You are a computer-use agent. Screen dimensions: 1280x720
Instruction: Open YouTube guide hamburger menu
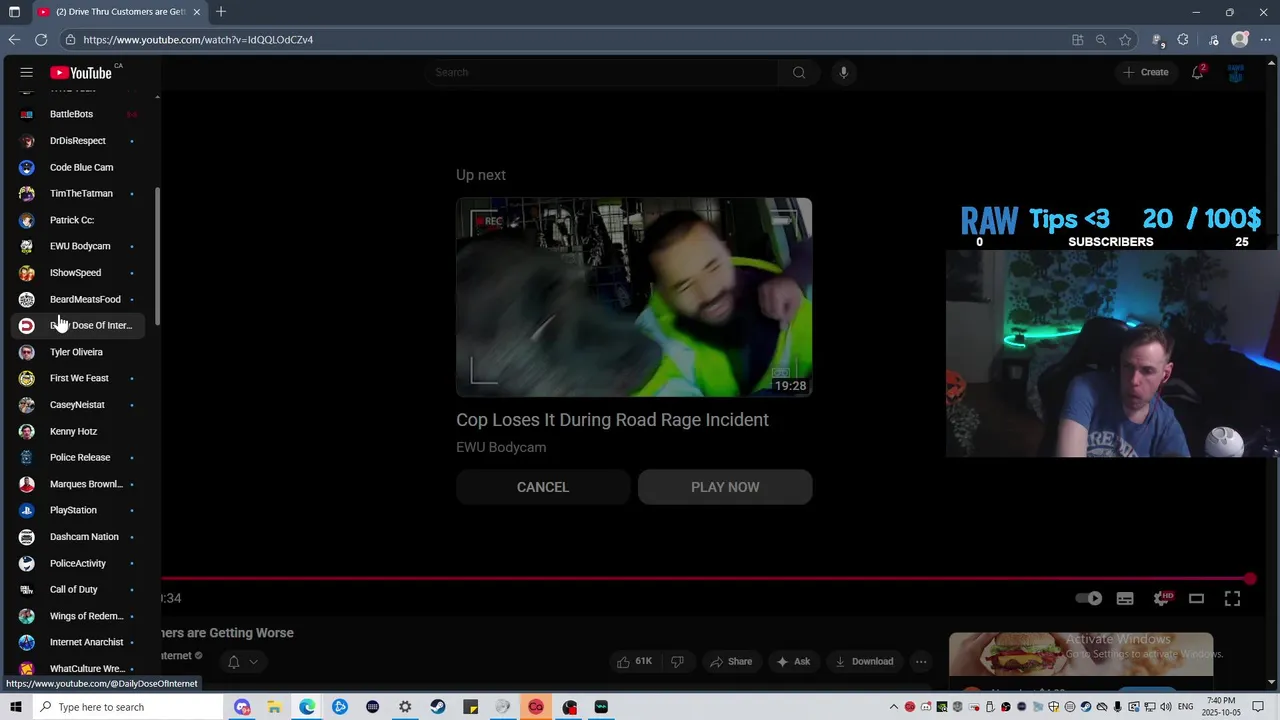click(x=27, y=72)
